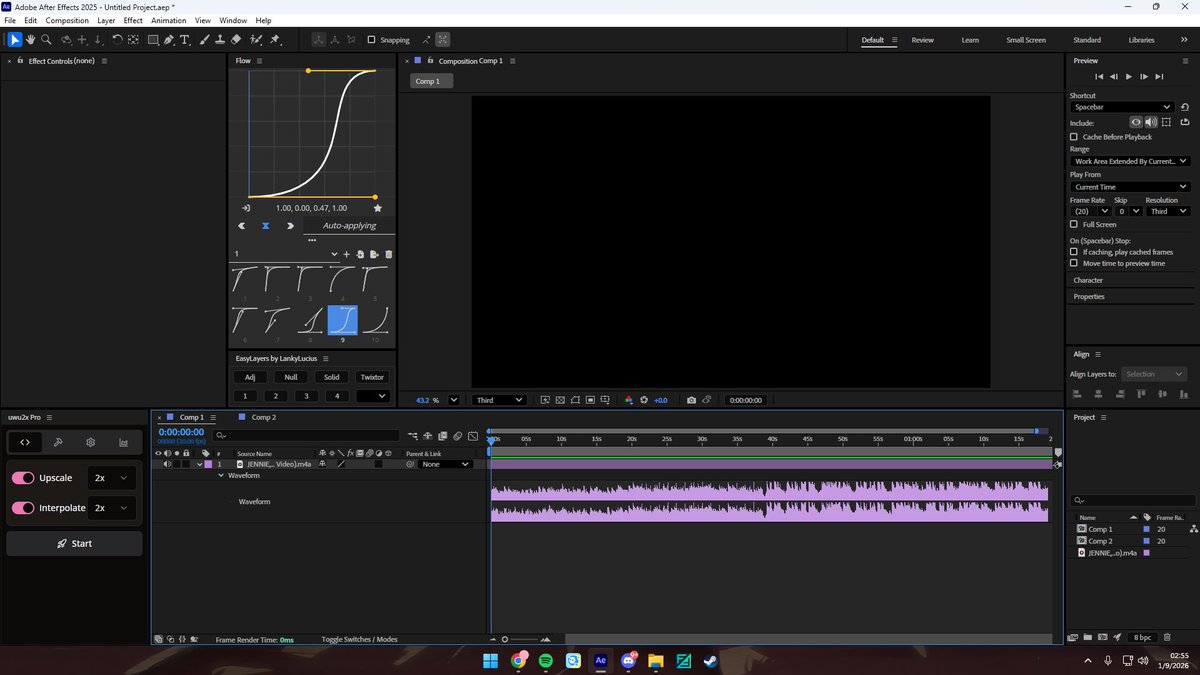The height and width of the screenshot is (675, 1200).
Task: Select Flow curve preset 9
Action: tap(343, 320)
